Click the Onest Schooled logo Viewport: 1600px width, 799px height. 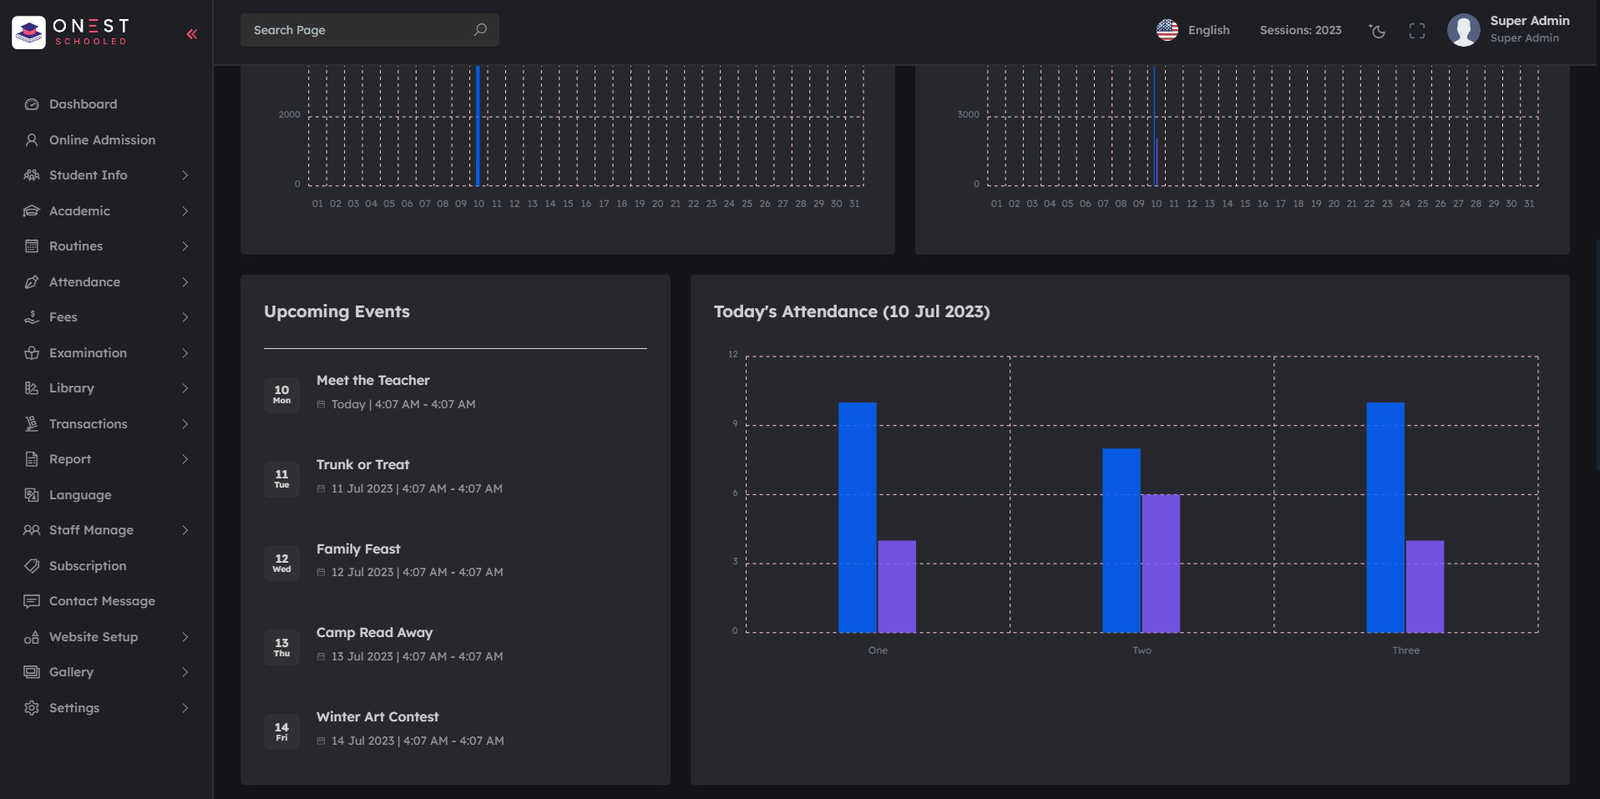tap(71, 32)
